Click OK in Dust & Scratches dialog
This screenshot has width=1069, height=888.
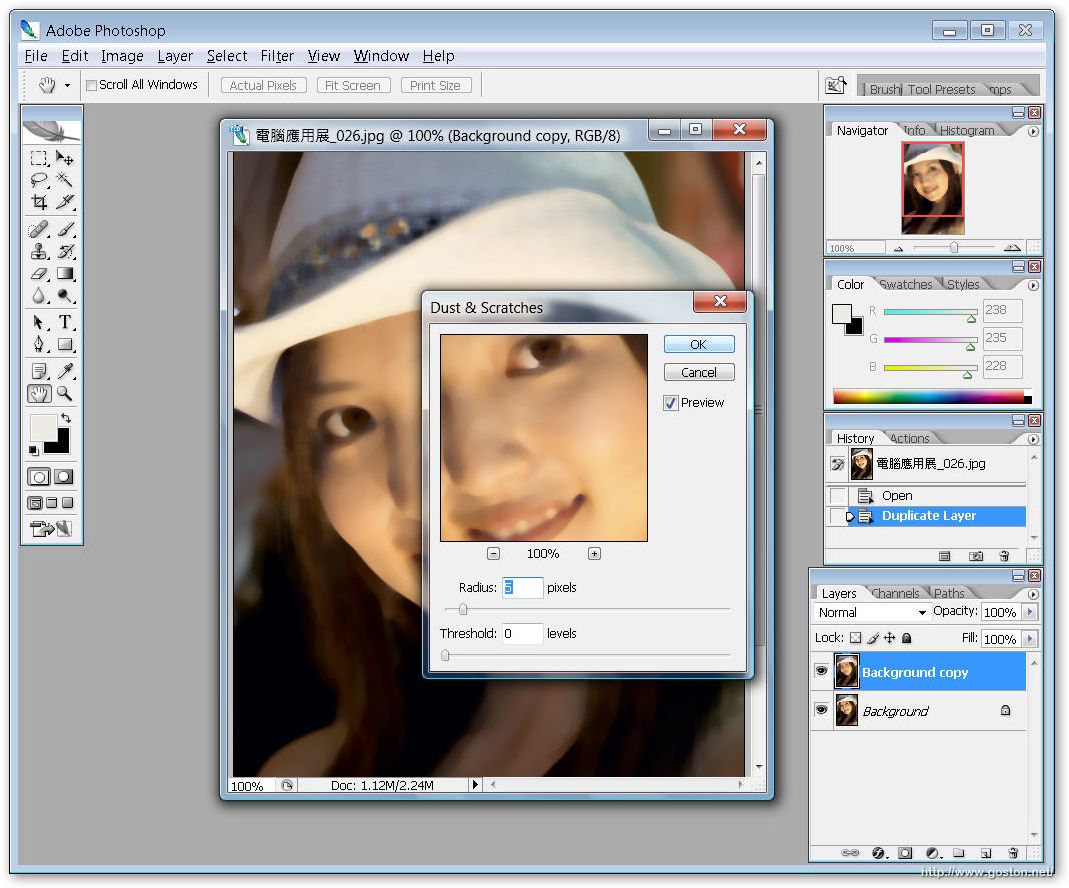tap(699, 344)
